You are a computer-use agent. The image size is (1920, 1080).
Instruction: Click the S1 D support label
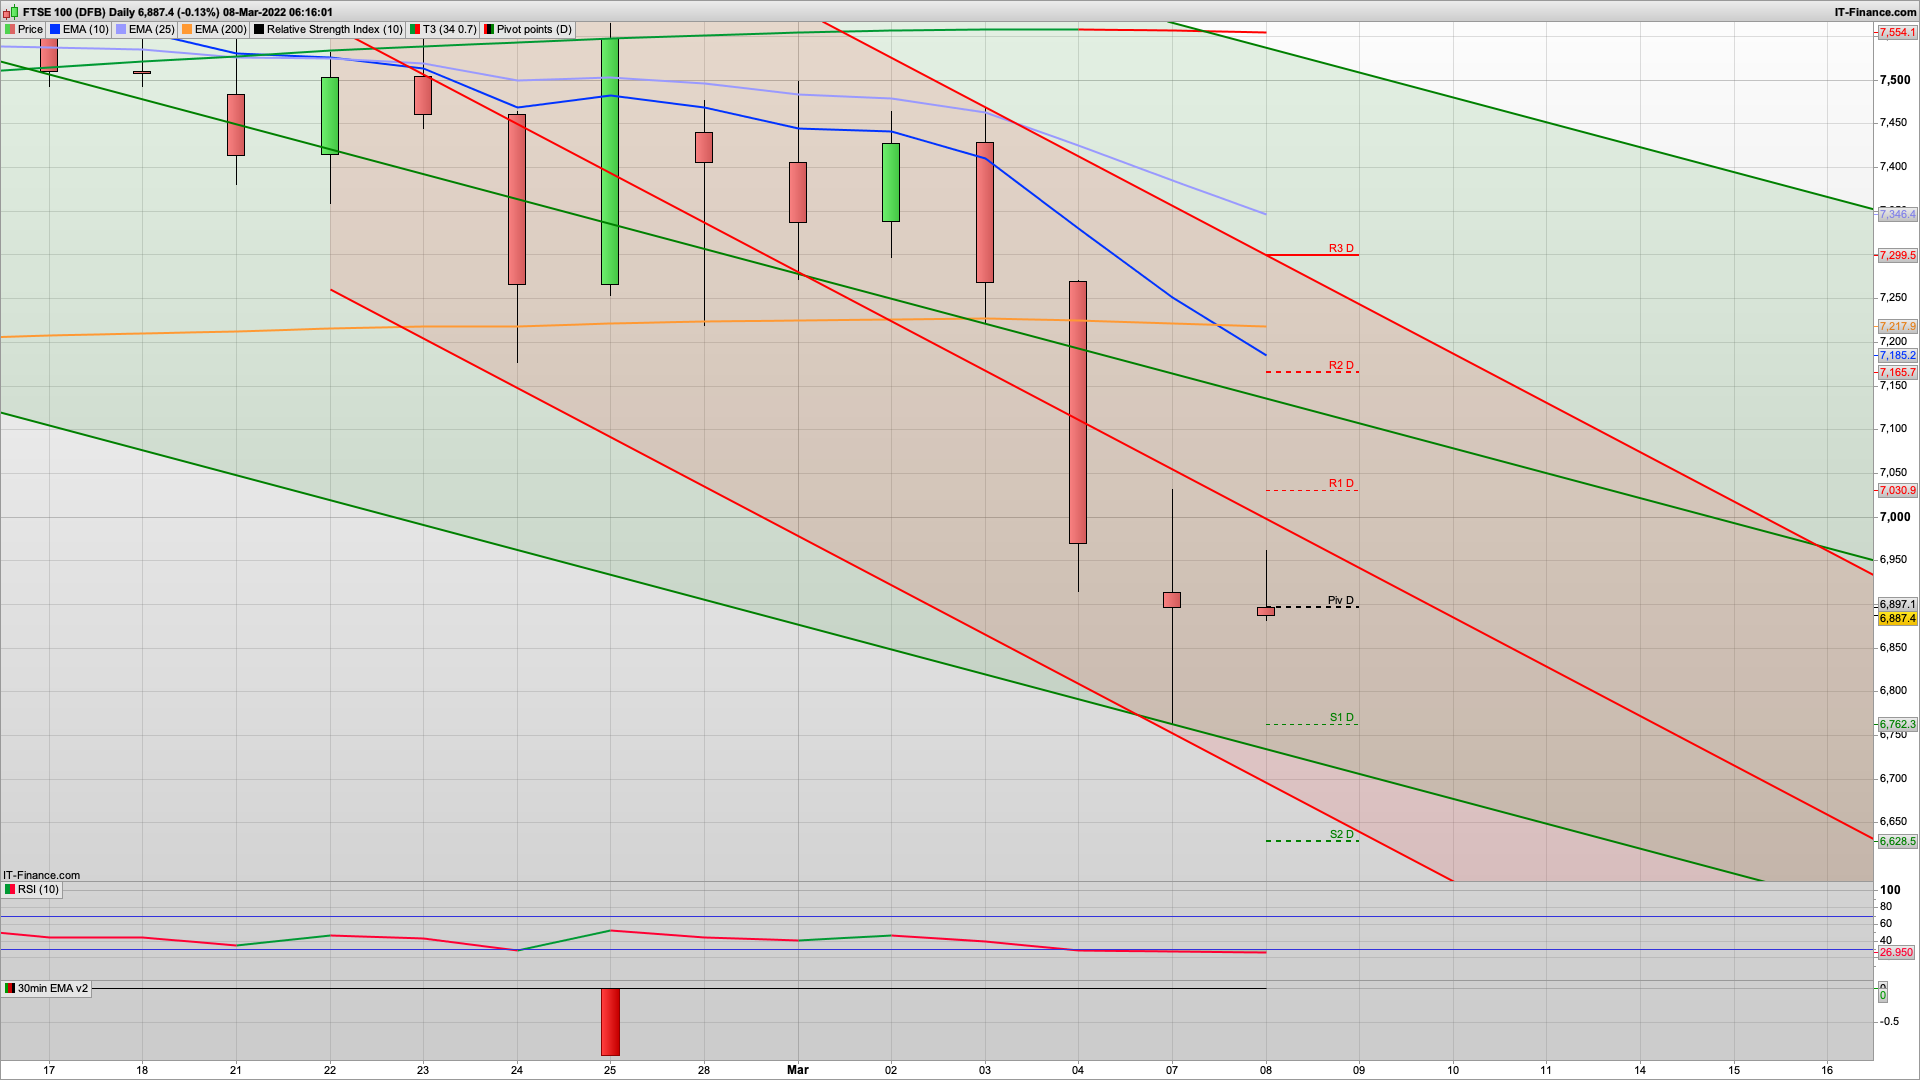[1341, 717]
